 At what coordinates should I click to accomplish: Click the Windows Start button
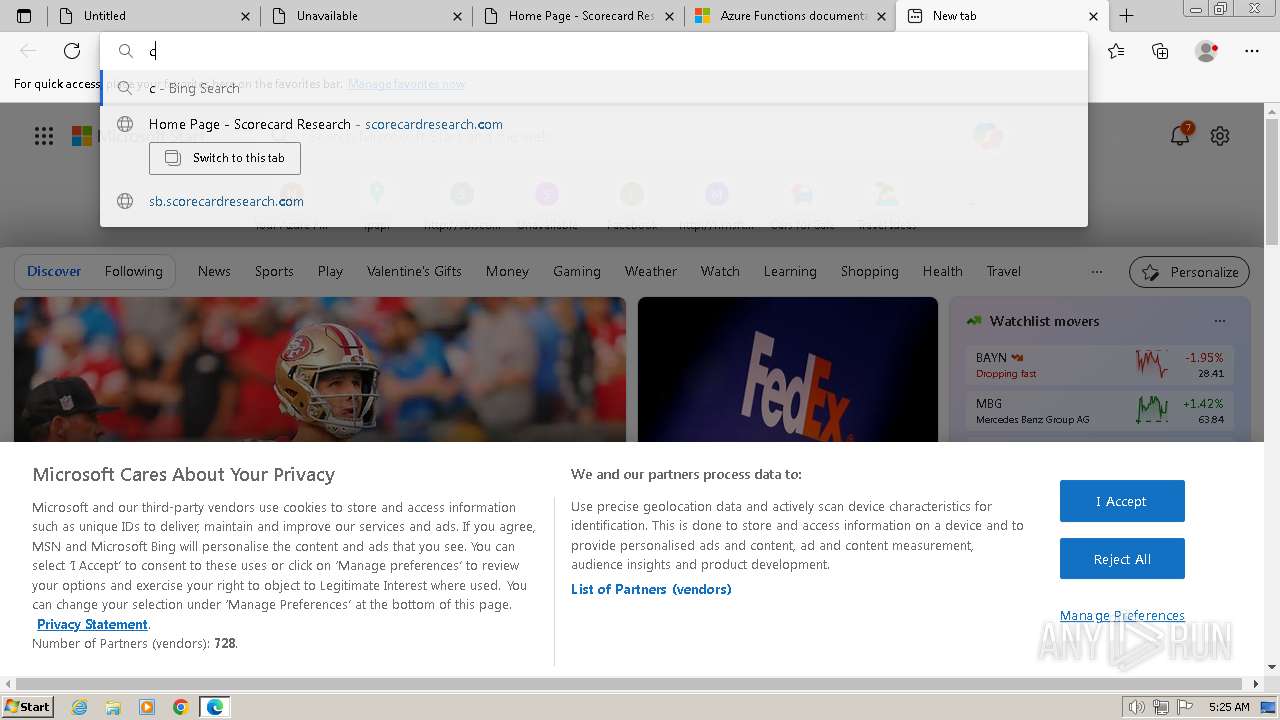click(x=28, y=707)
